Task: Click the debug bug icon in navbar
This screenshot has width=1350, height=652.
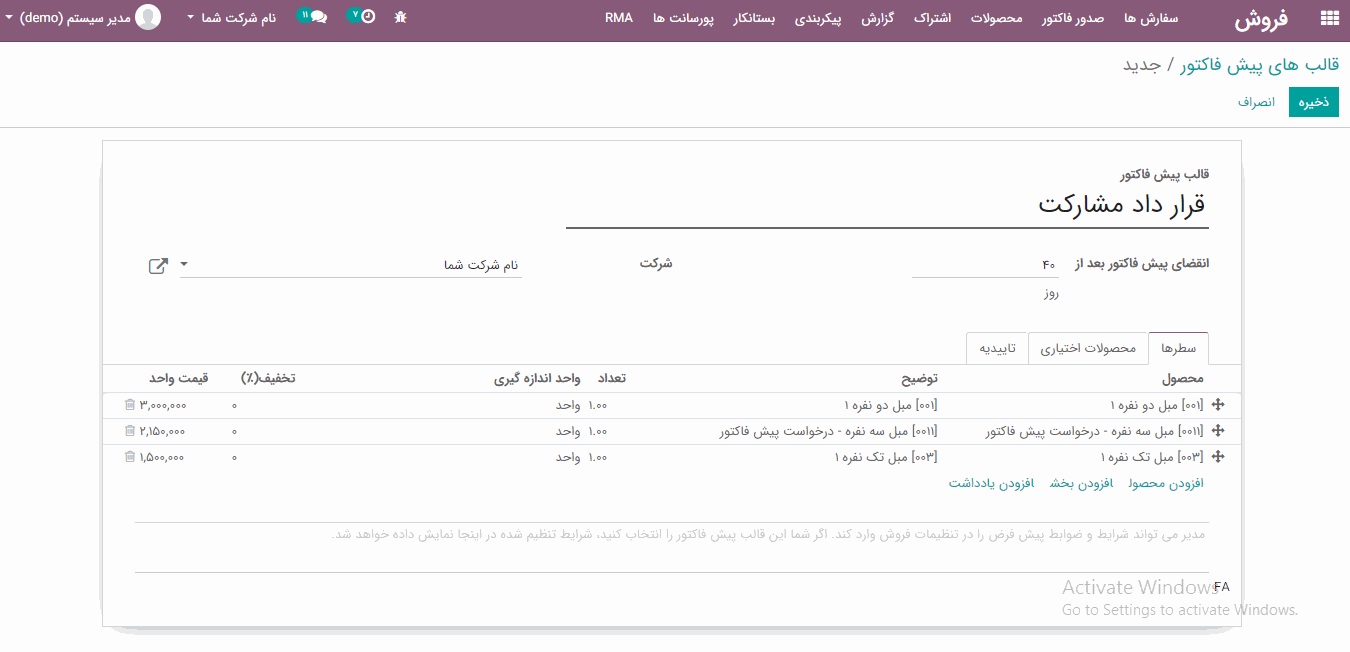Action: (x=400, y=17)
